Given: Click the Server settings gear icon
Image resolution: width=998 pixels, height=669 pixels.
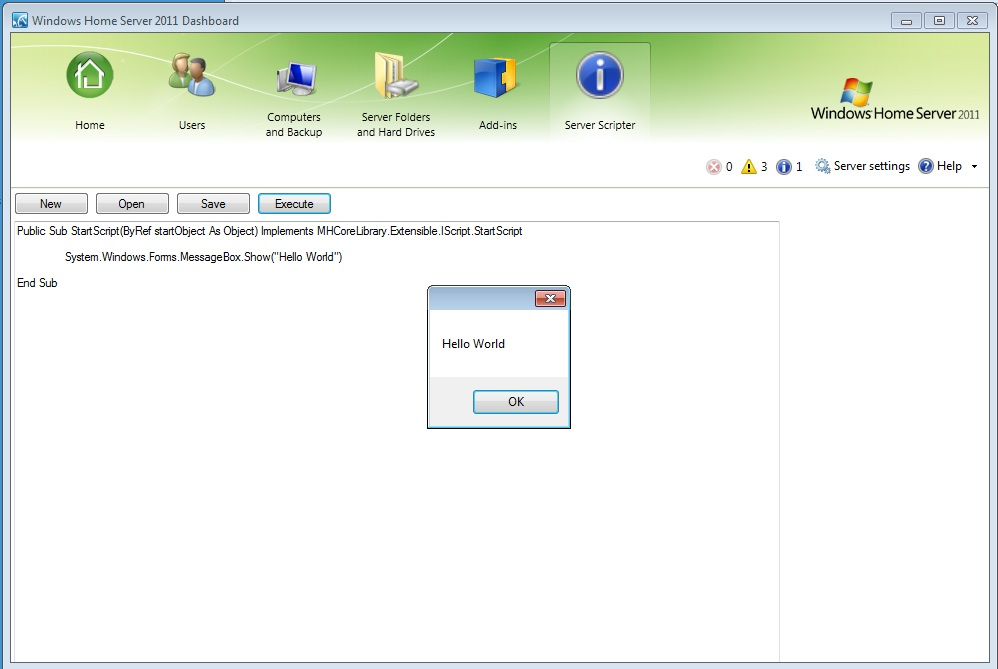Looking at the screenshot, I should click(822, 166).
